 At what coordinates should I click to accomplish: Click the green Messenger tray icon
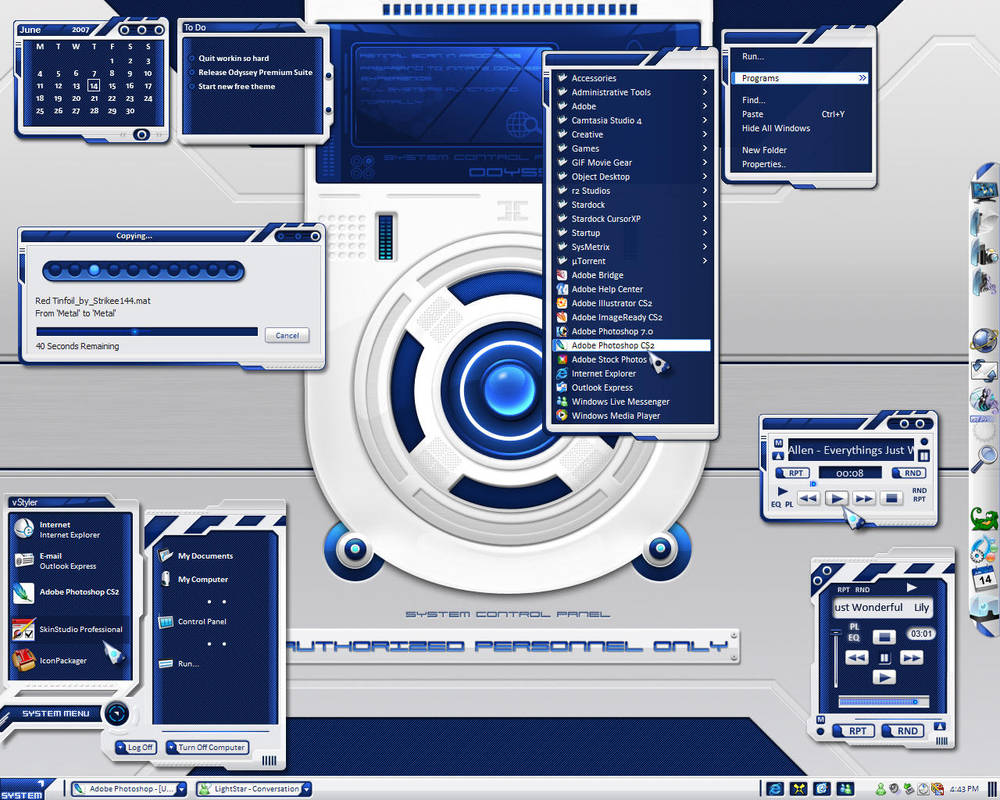click(881, 789)
